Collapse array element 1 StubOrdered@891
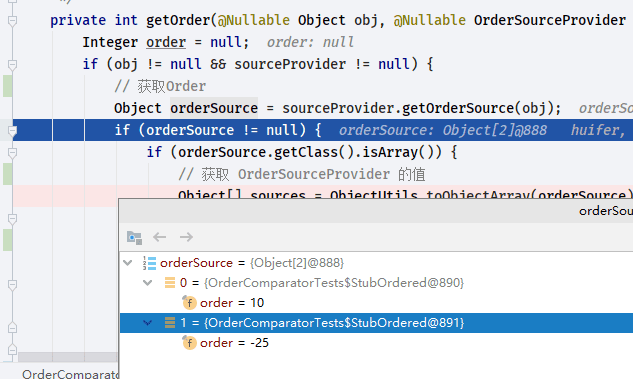 coord(148,322)
